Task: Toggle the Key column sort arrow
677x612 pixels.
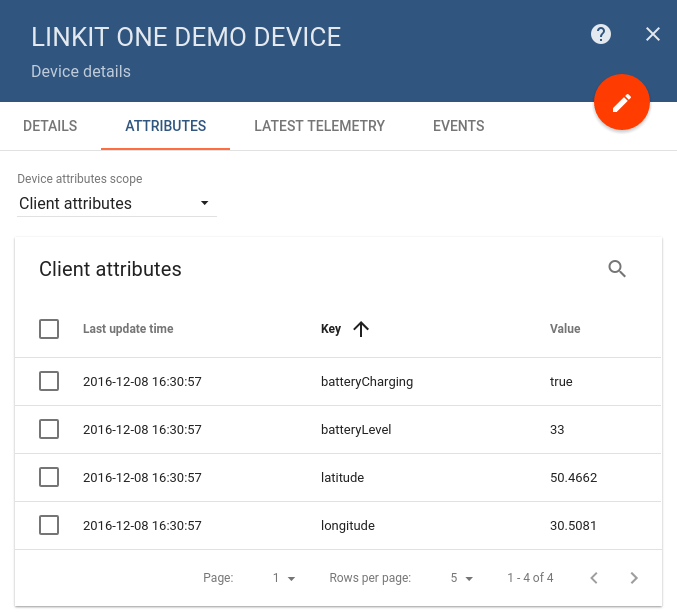Action: pos(361,329)
